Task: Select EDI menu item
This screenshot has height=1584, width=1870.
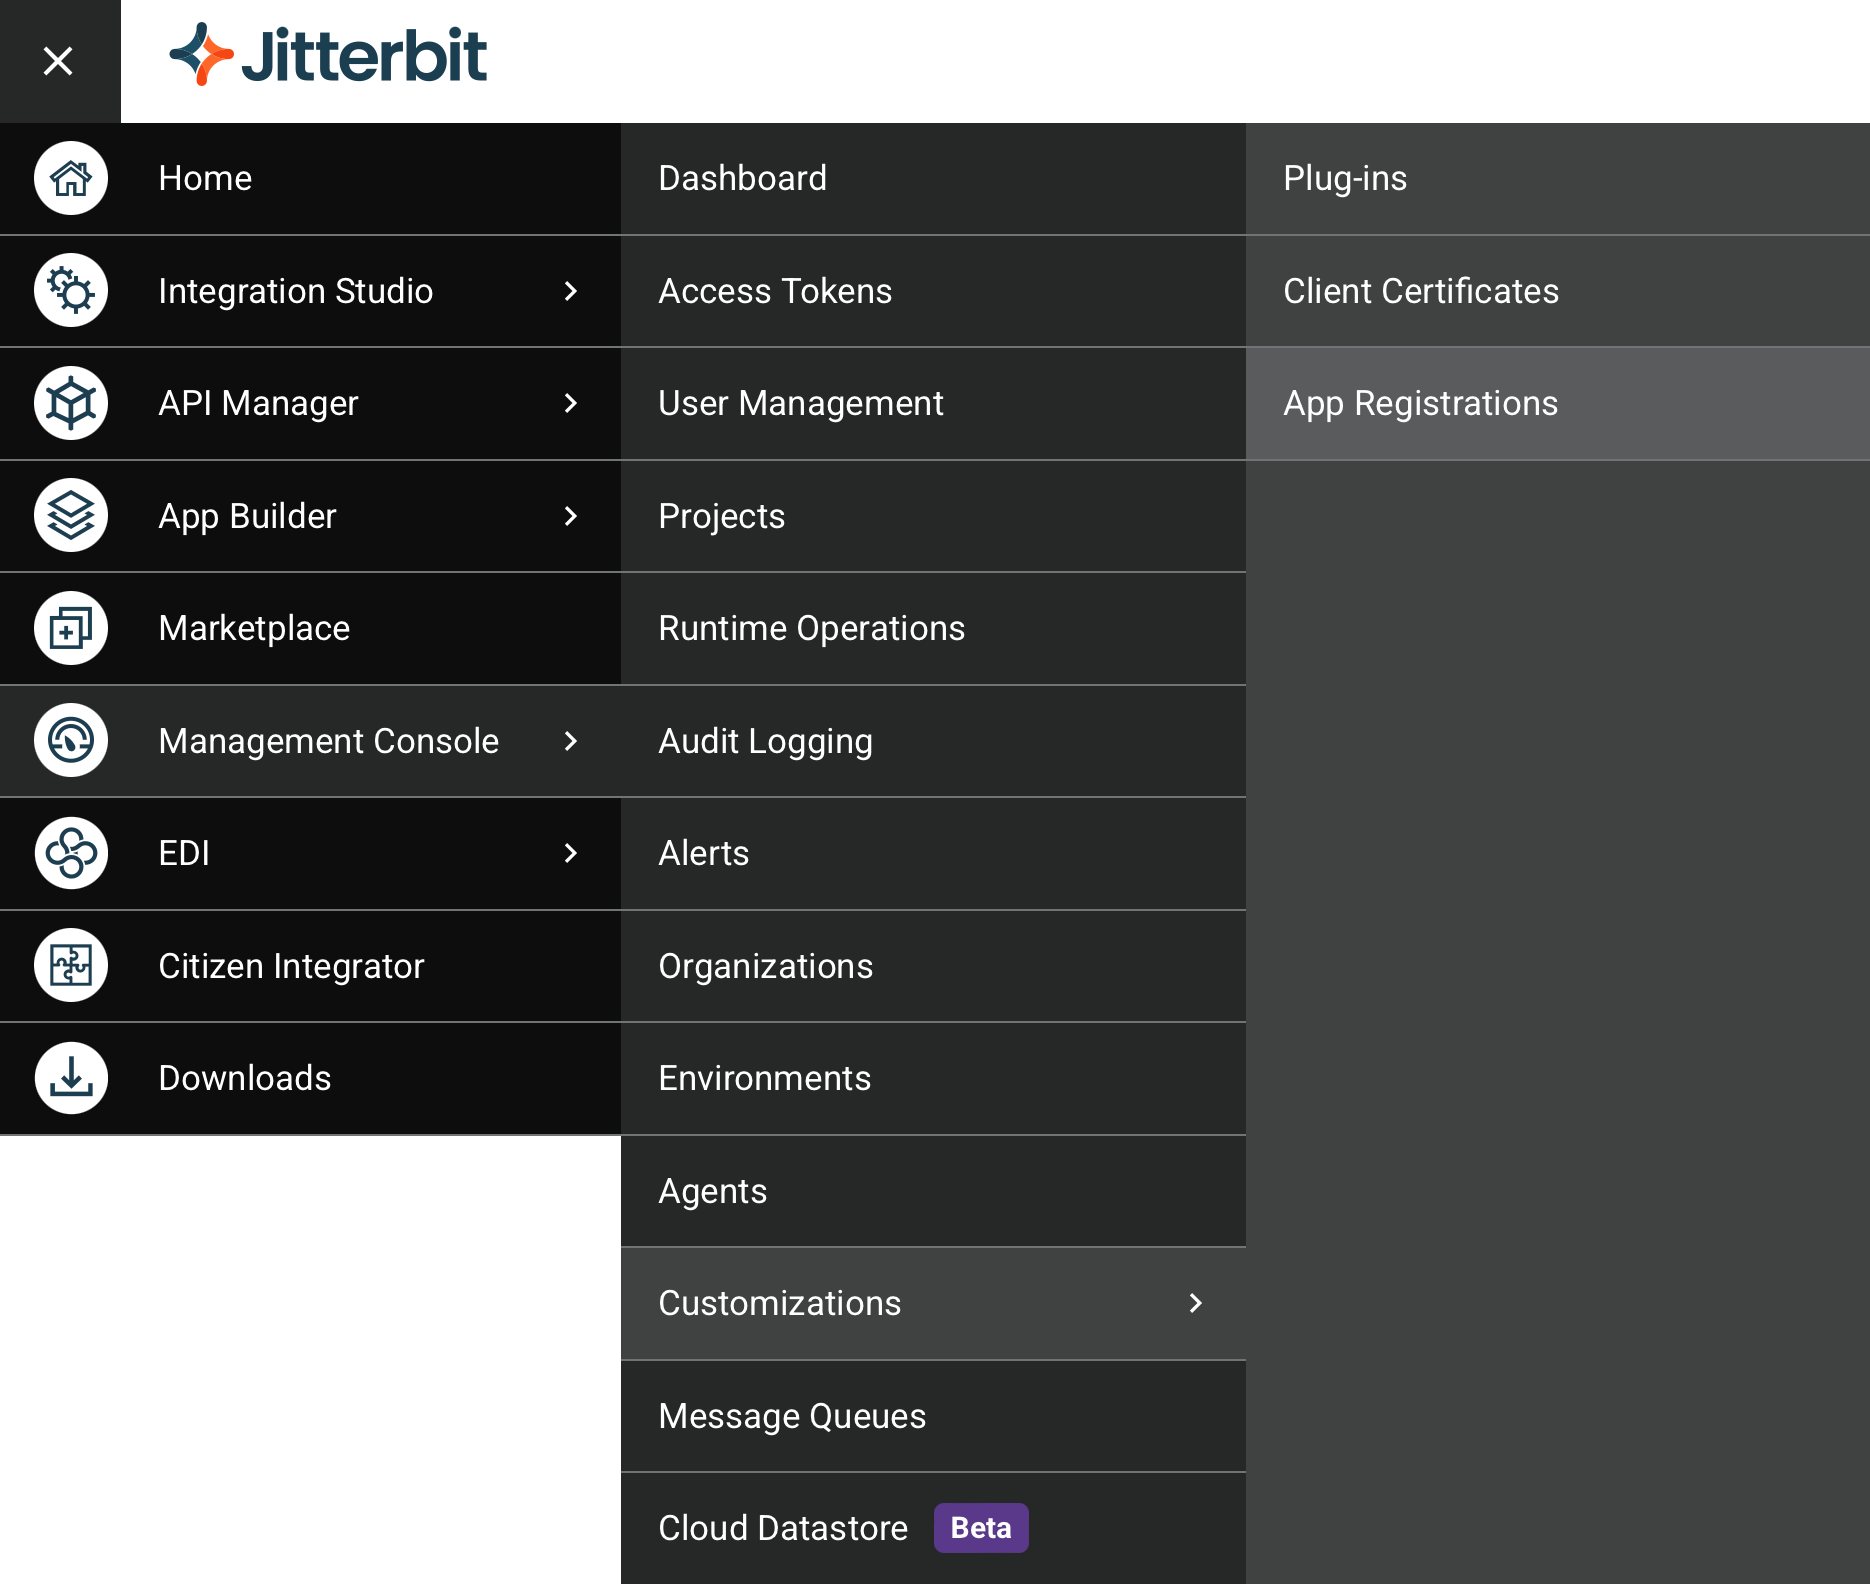Action: click(310, 854)
